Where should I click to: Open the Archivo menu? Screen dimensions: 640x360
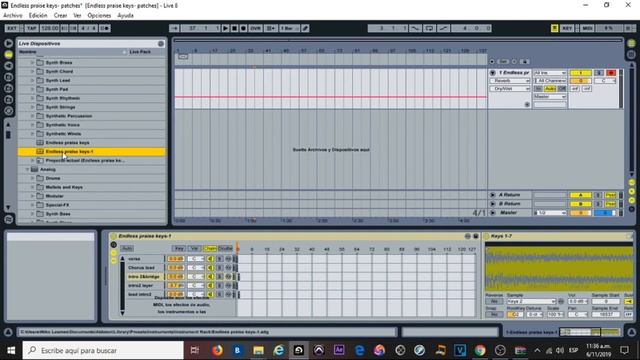(13, 16)
